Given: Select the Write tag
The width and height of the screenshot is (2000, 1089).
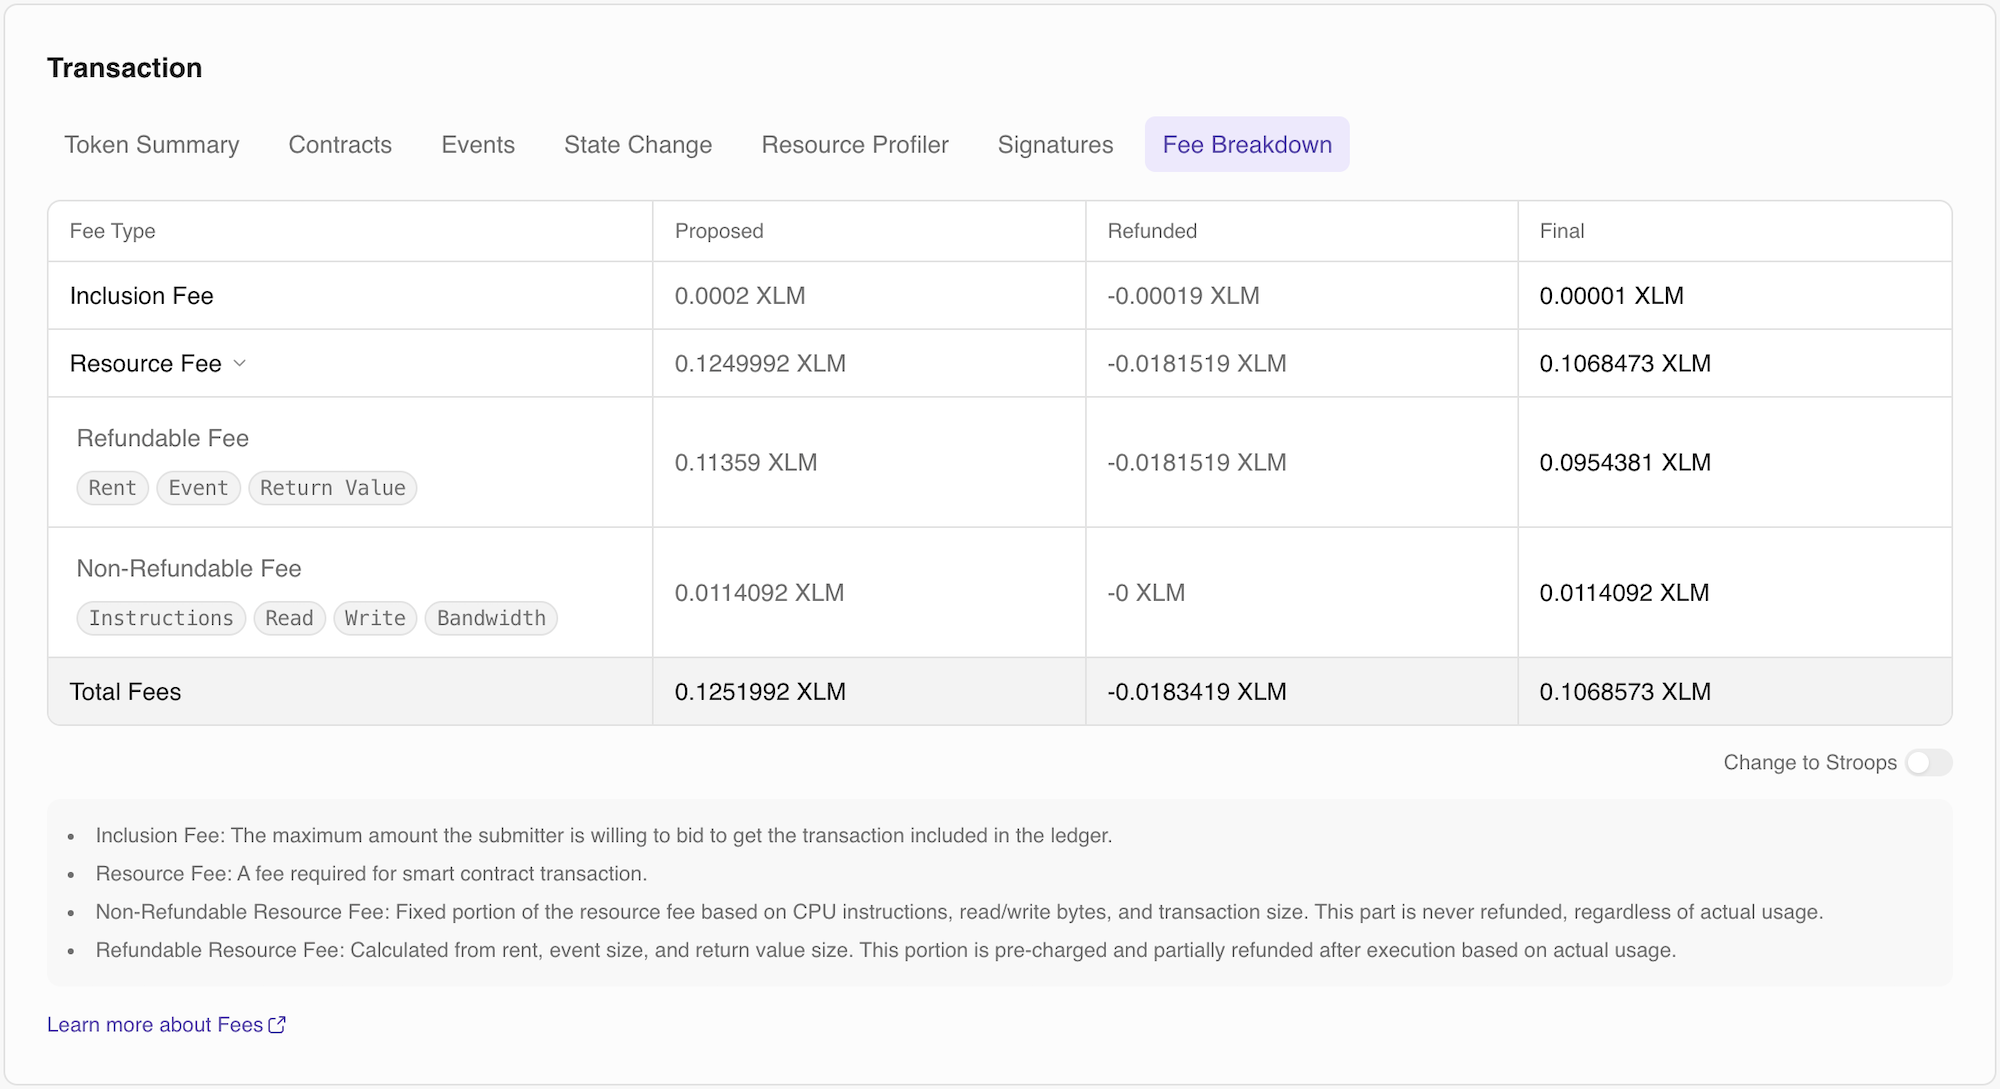Looking at the screenshot, I should pyautogui.click(x=375, y=618).
